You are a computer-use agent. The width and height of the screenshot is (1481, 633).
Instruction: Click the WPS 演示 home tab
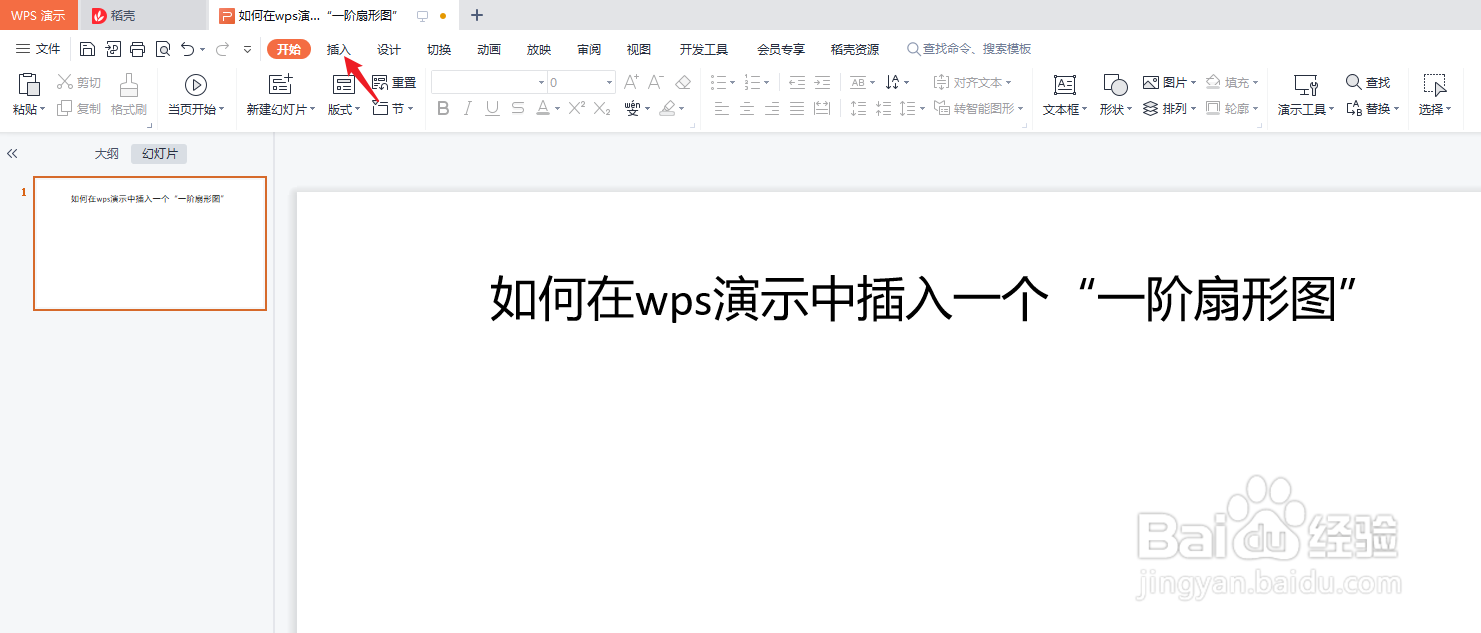38,15
